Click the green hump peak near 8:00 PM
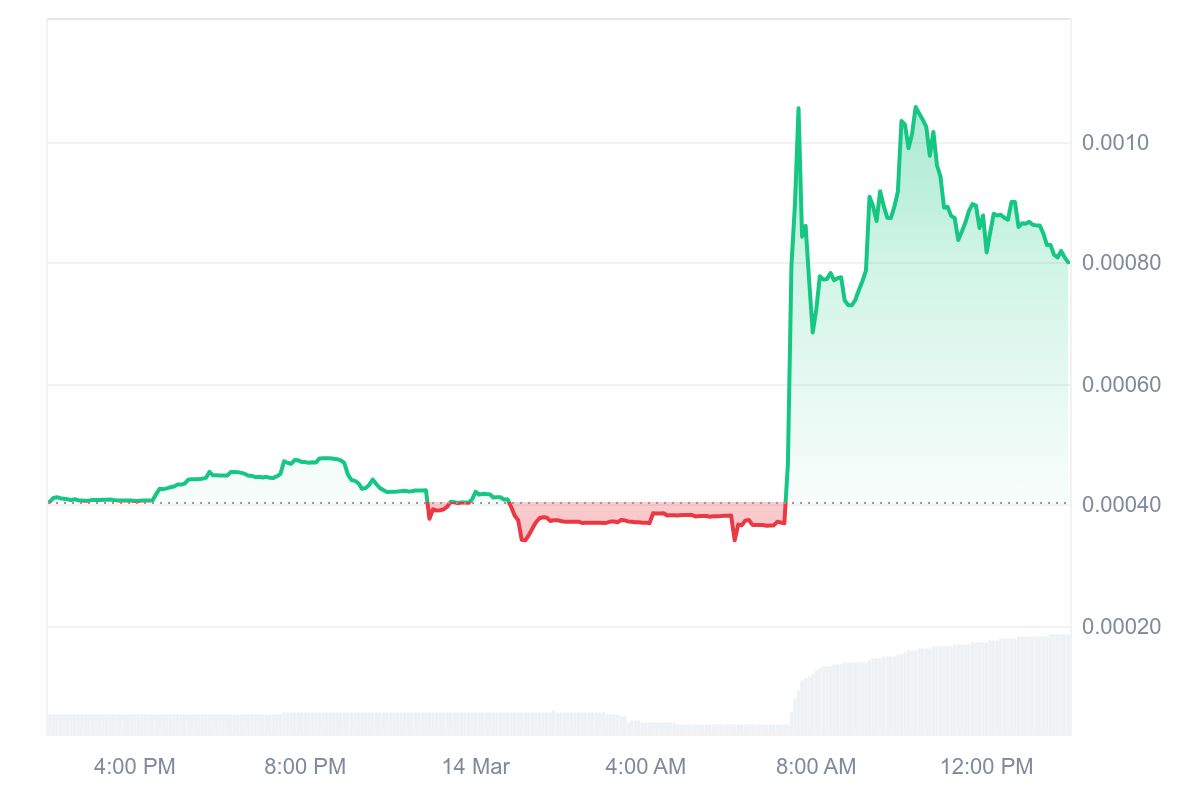This screenshot has width=1200, height=800. [x=328, y=458]
